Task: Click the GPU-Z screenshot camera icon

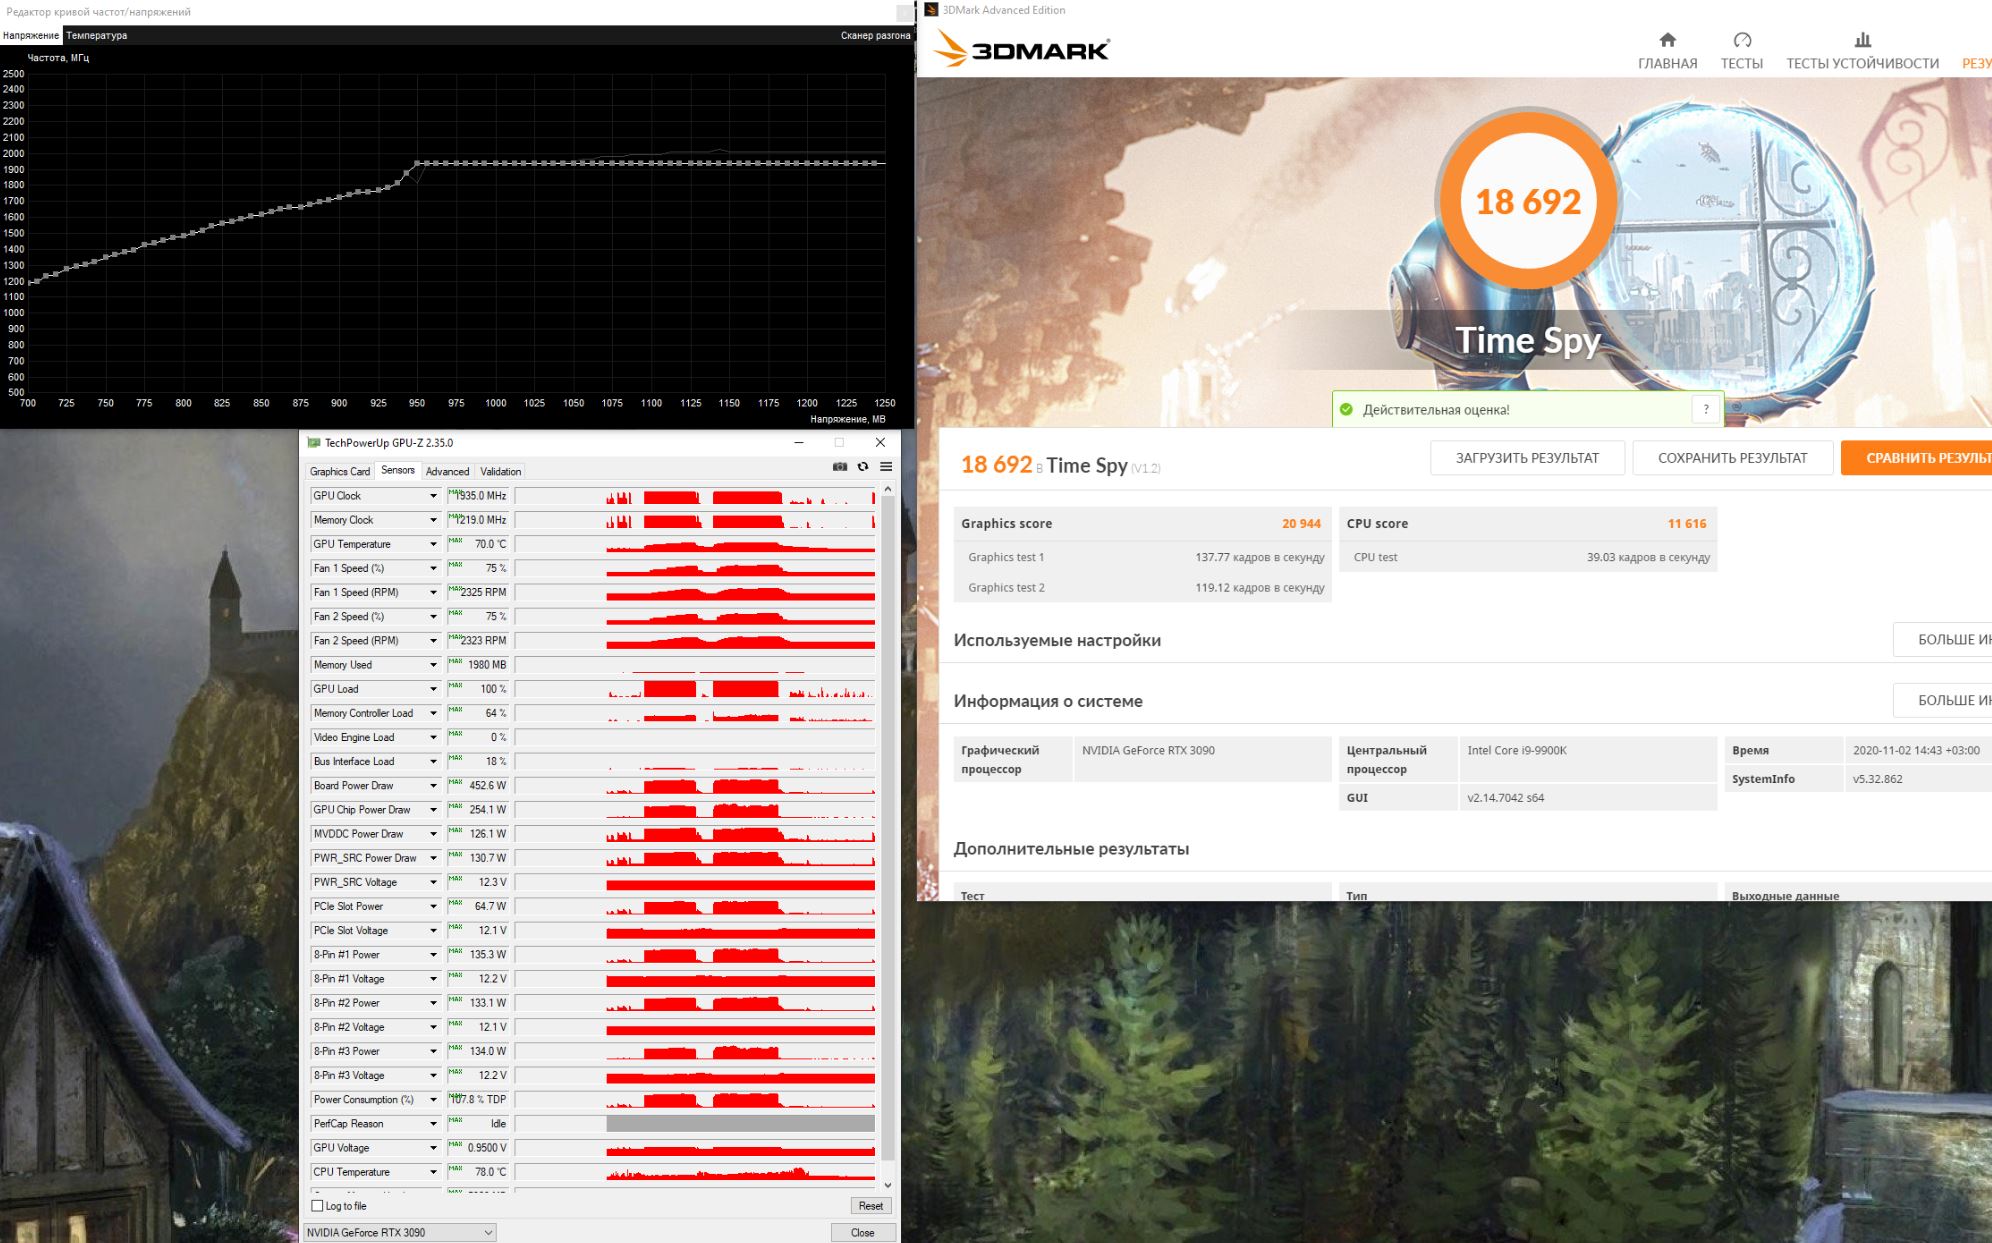Action: click(x=840, y=467)
